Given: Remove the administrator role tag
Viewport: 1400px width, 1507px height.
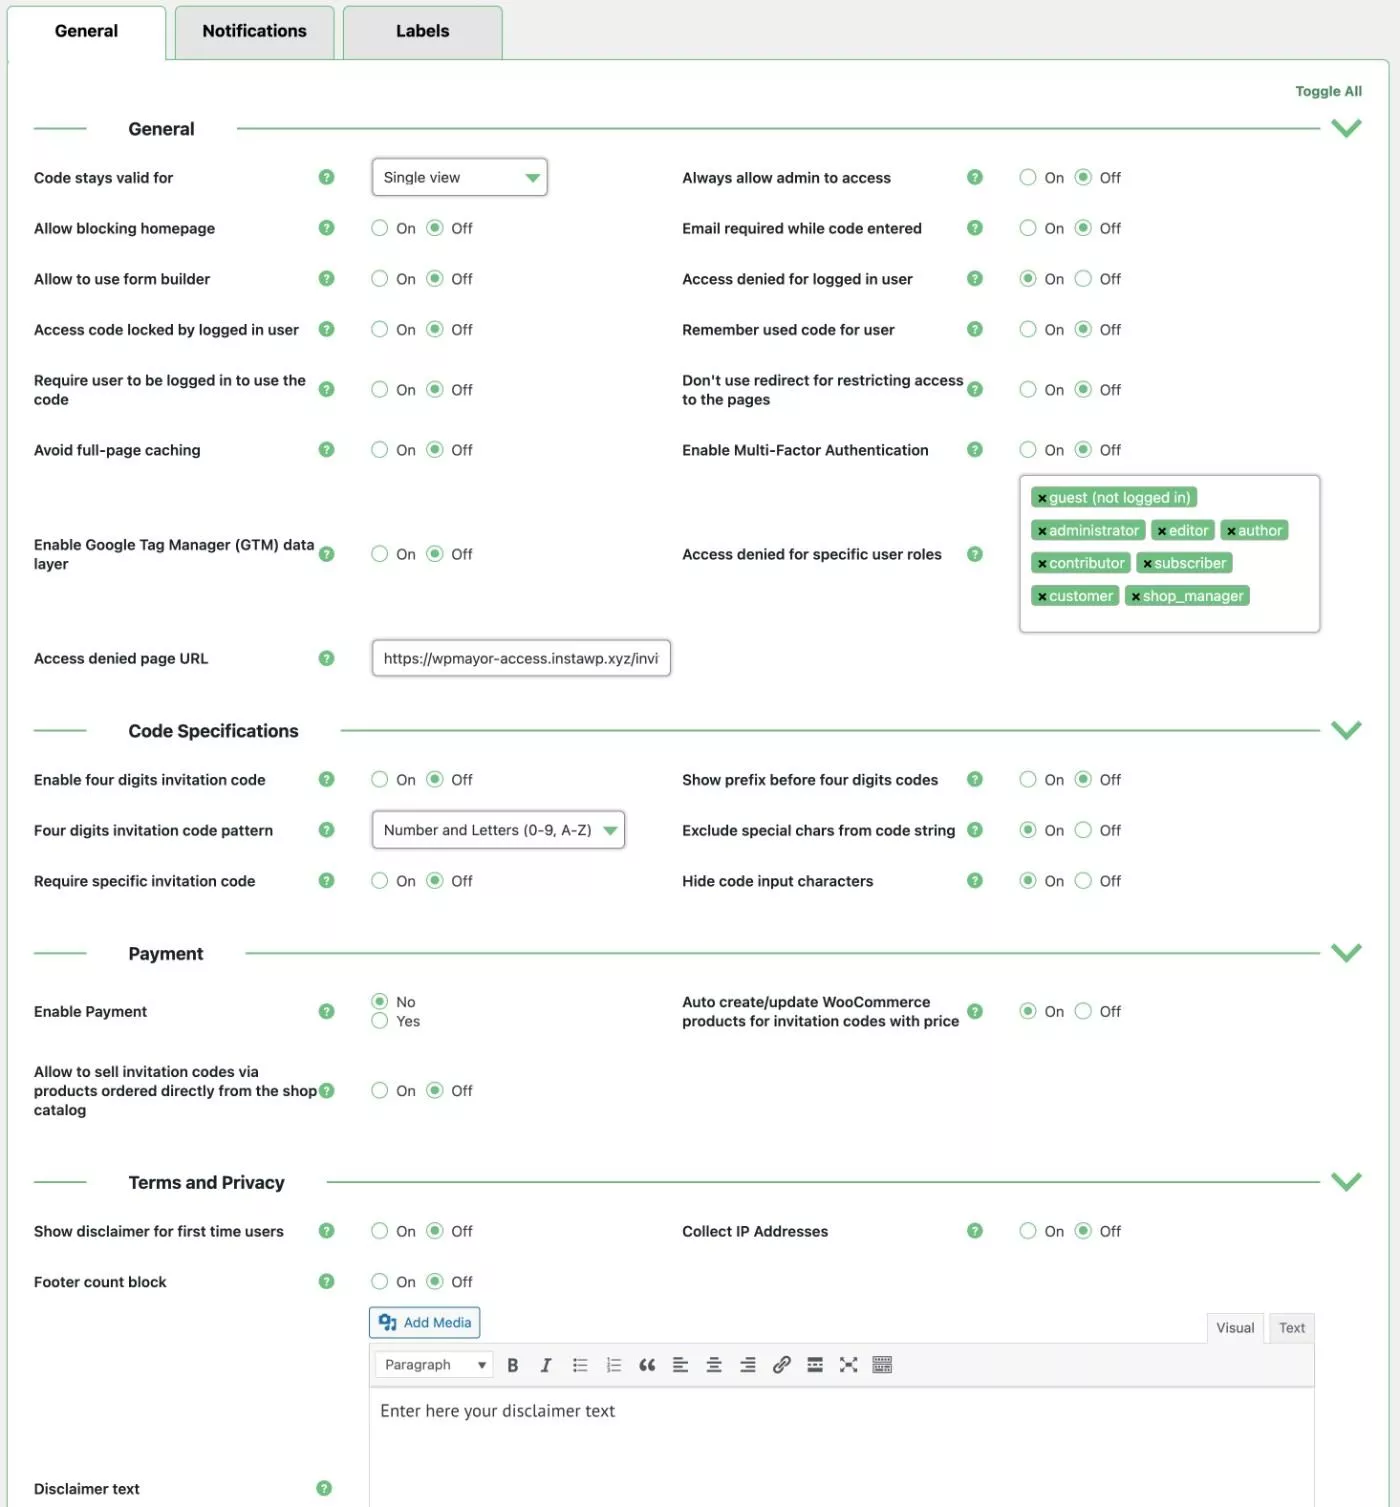Looking at the screenshot, I should (1042, 531).
